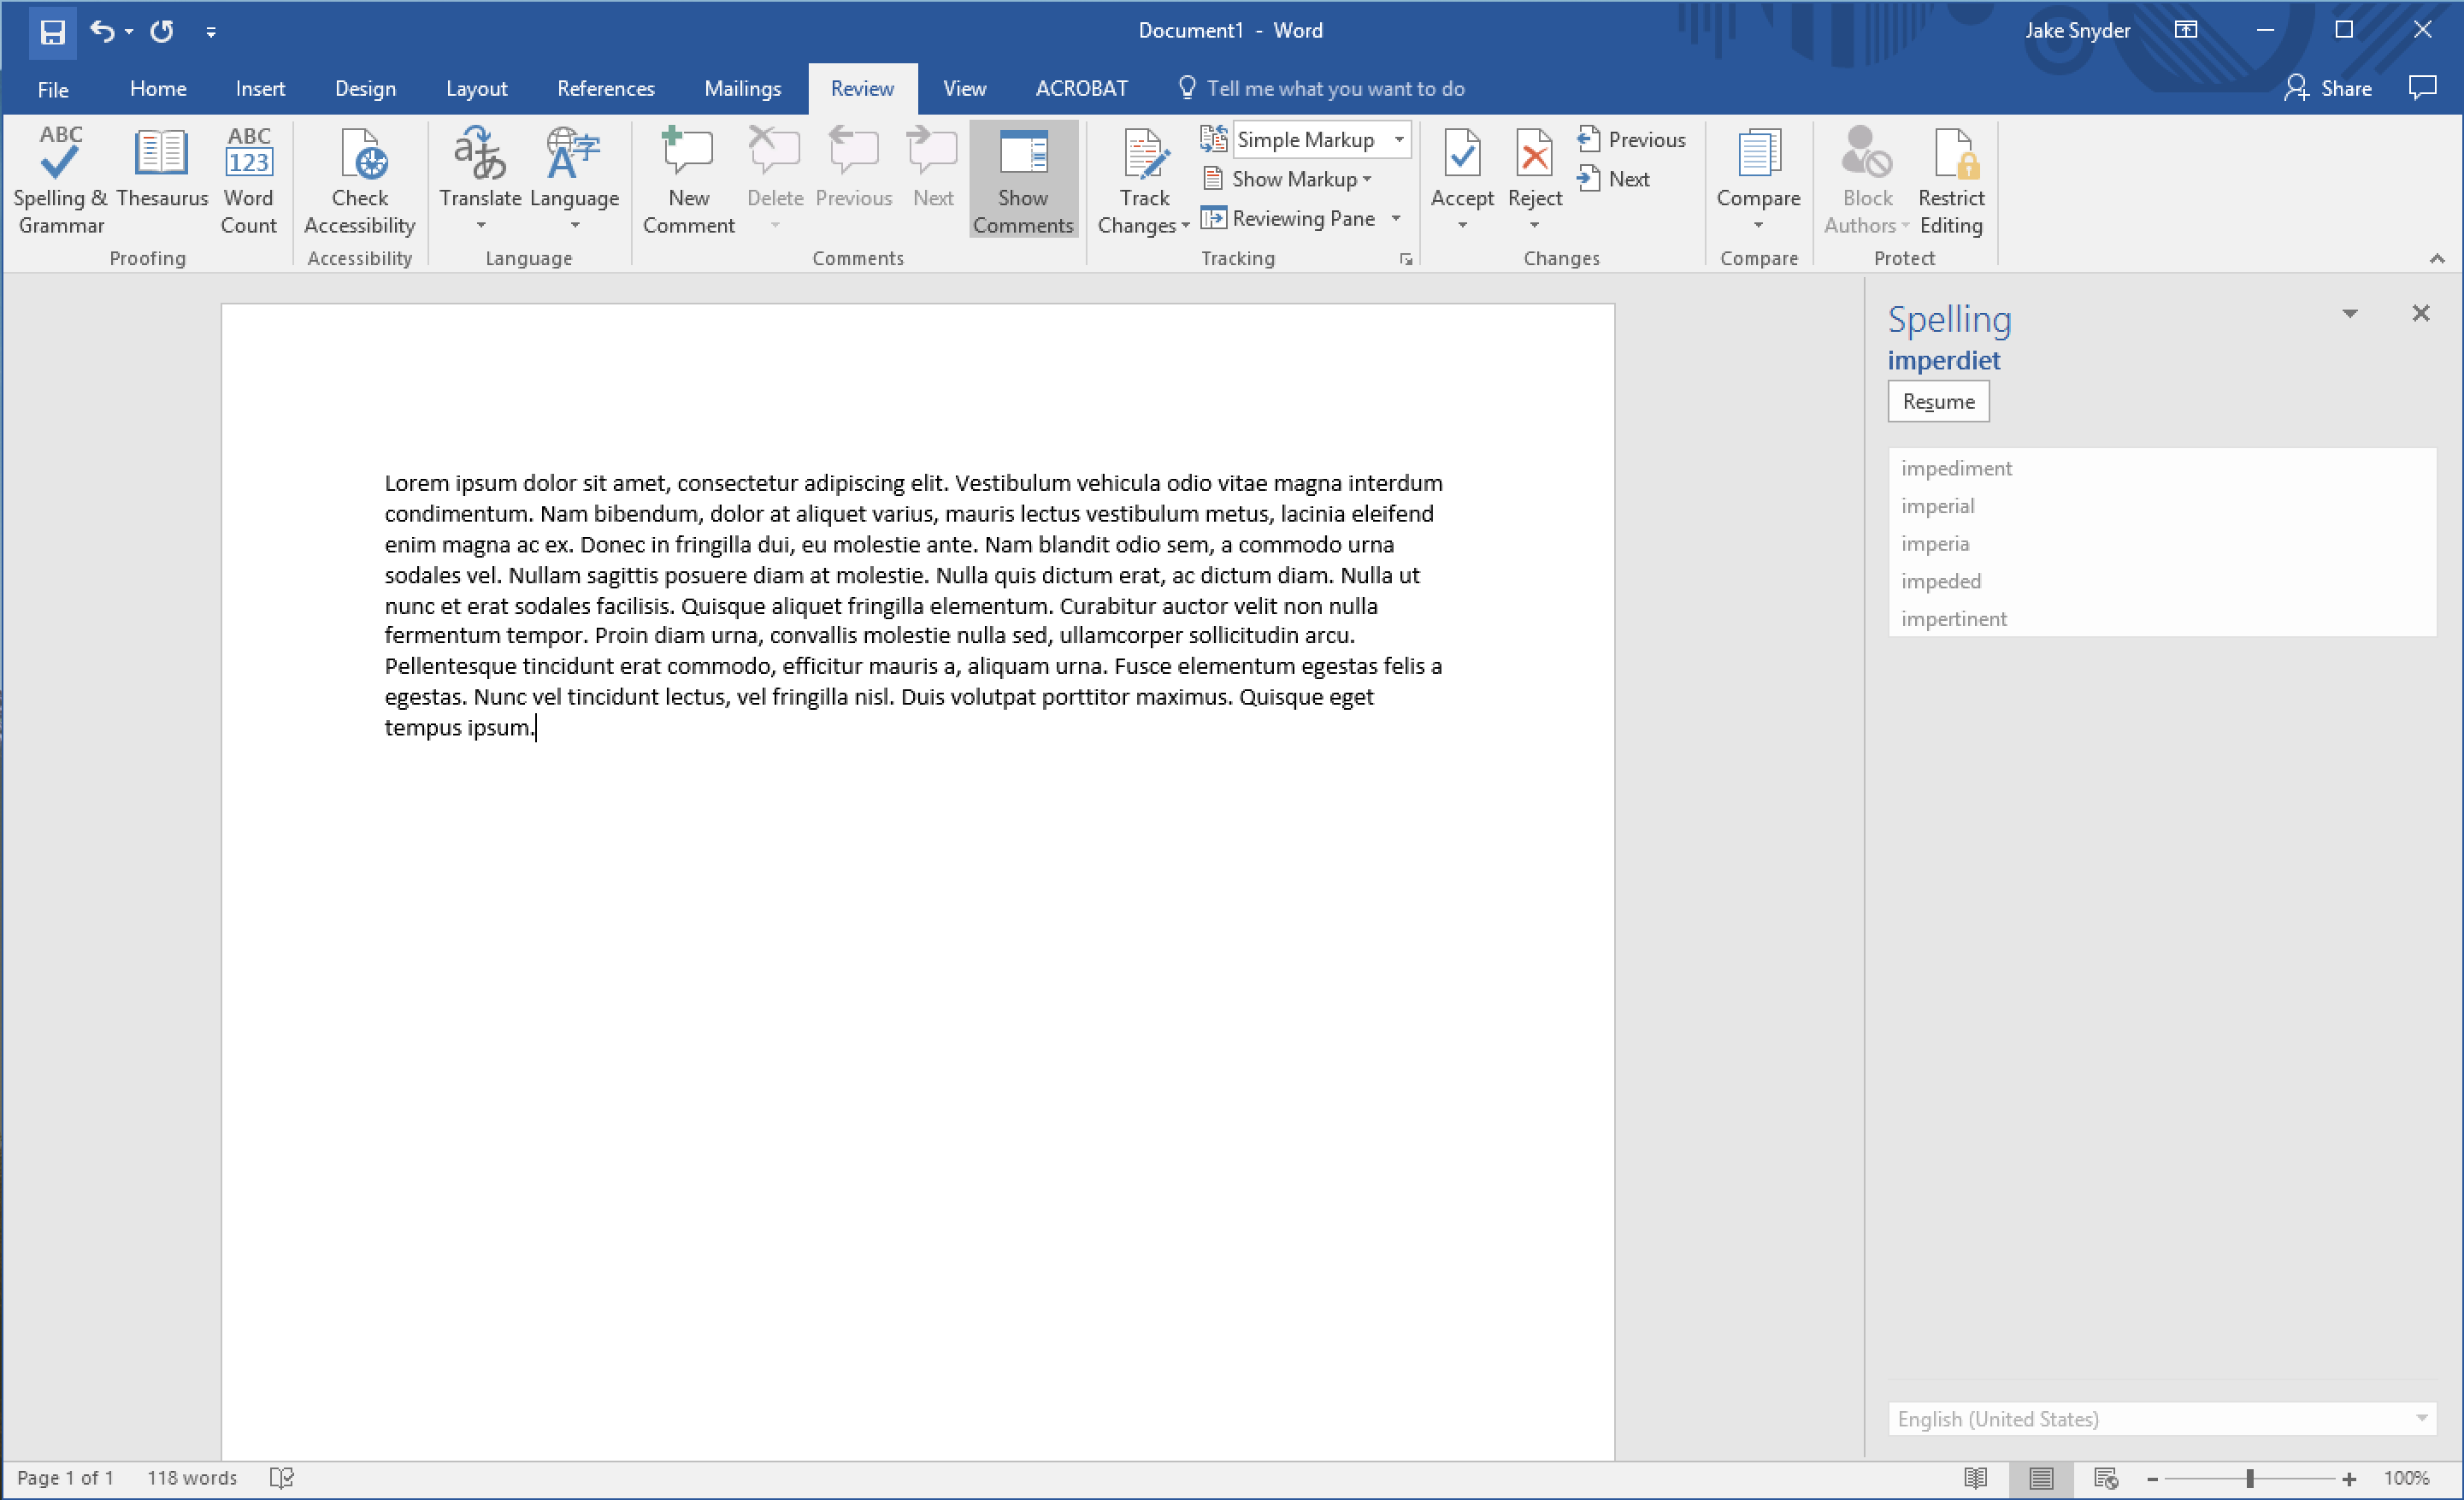Click the zoom slider handle
Screen dimensions: 2464x1500
(2250, 1479)
